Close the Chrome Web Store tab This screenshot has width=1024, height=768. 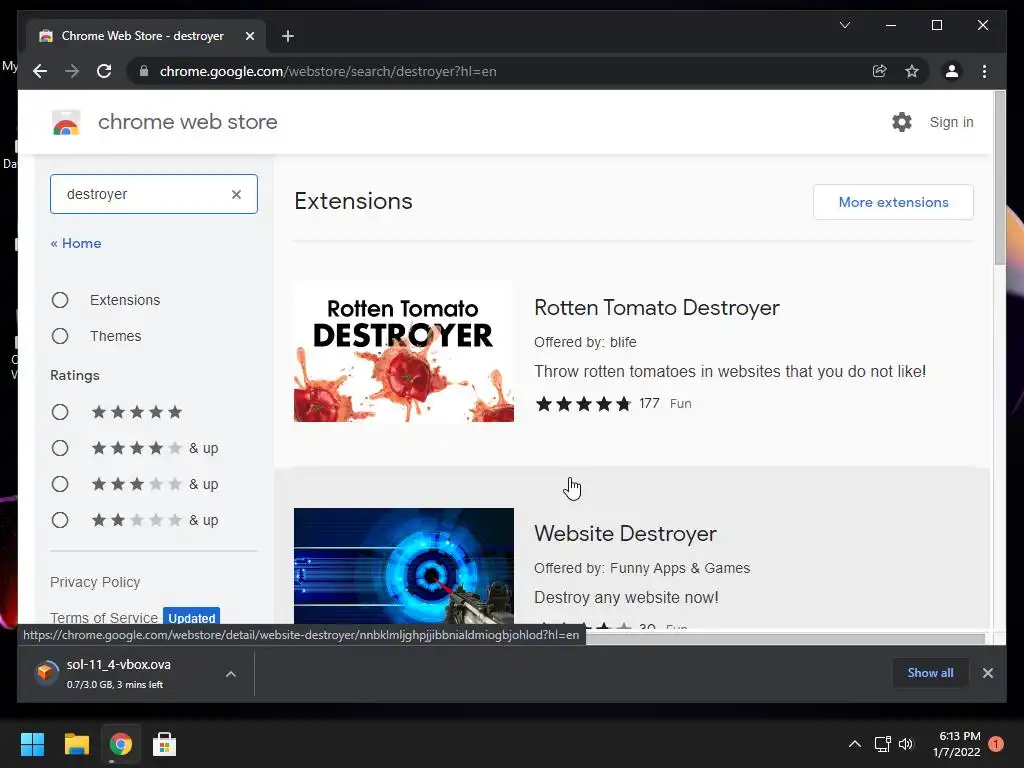pyautogui.click(x=249, y=36)
